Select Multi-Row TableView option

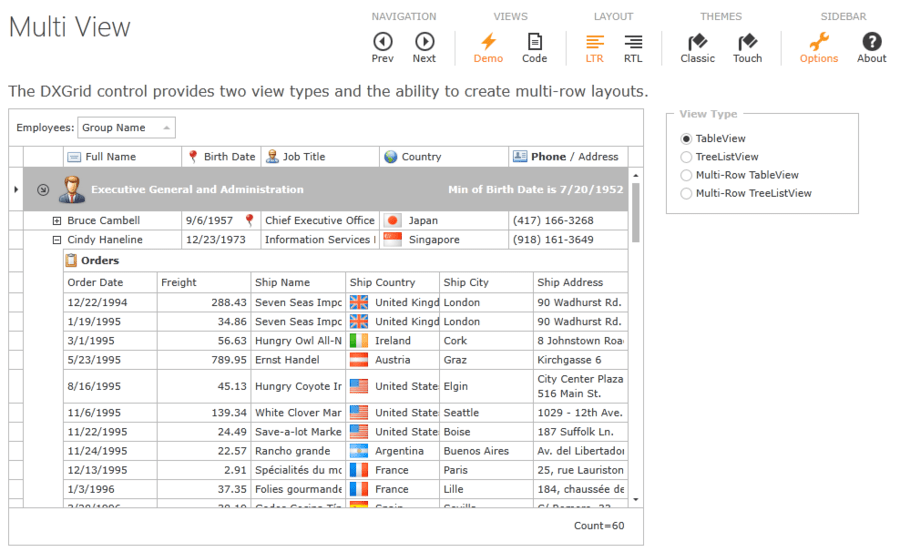click(x=686, y=175)
